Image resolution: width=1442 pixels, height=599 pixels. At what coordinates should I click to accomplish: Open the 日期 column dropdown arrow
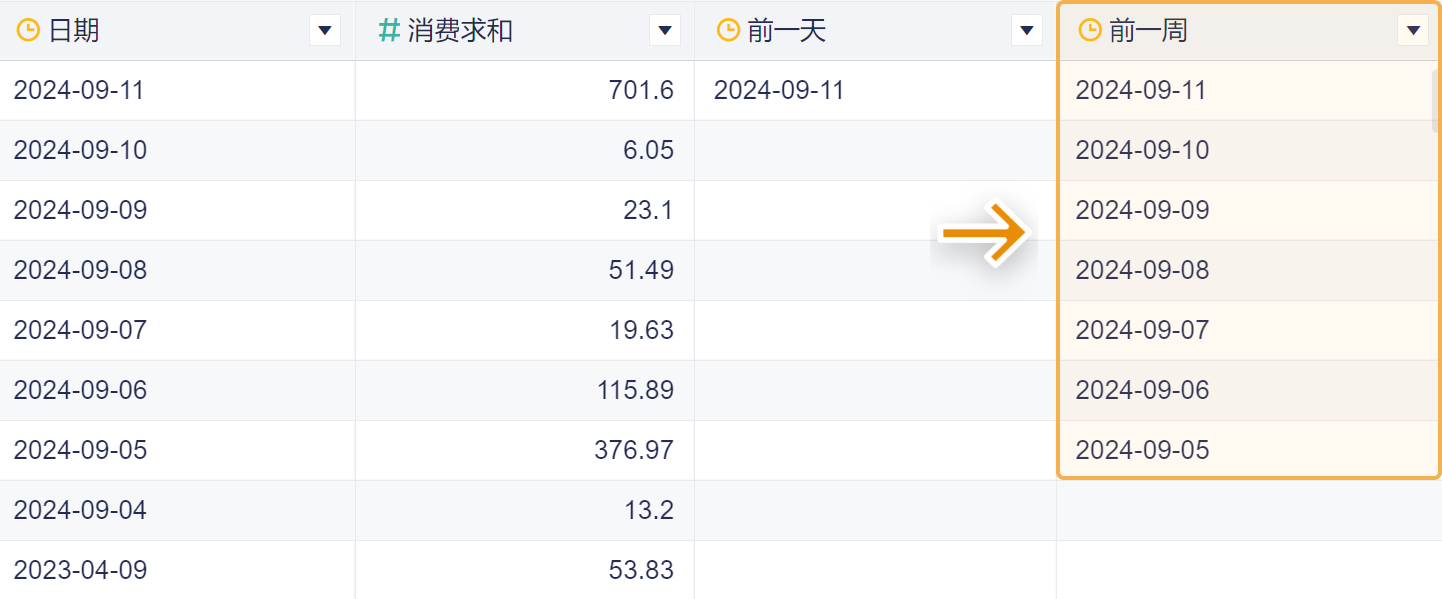coord(324,31)
